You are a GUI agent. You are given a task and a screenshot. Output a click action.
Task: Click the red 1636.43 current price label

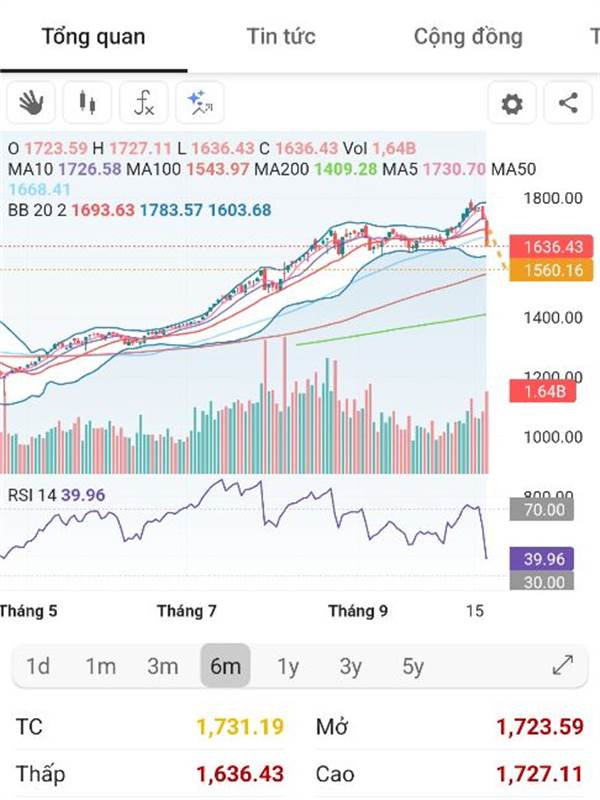click(x=544, y=247)
